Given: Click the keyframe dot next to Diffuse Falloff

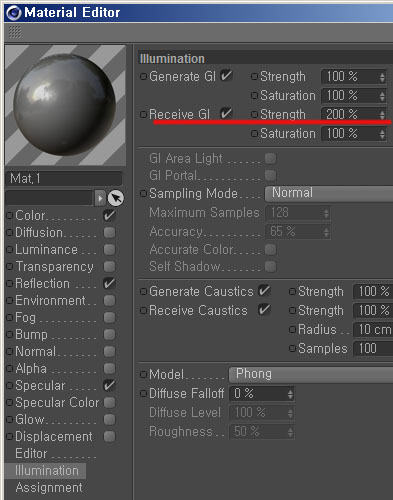Looking at the screenshot, I should pos(143,394).
